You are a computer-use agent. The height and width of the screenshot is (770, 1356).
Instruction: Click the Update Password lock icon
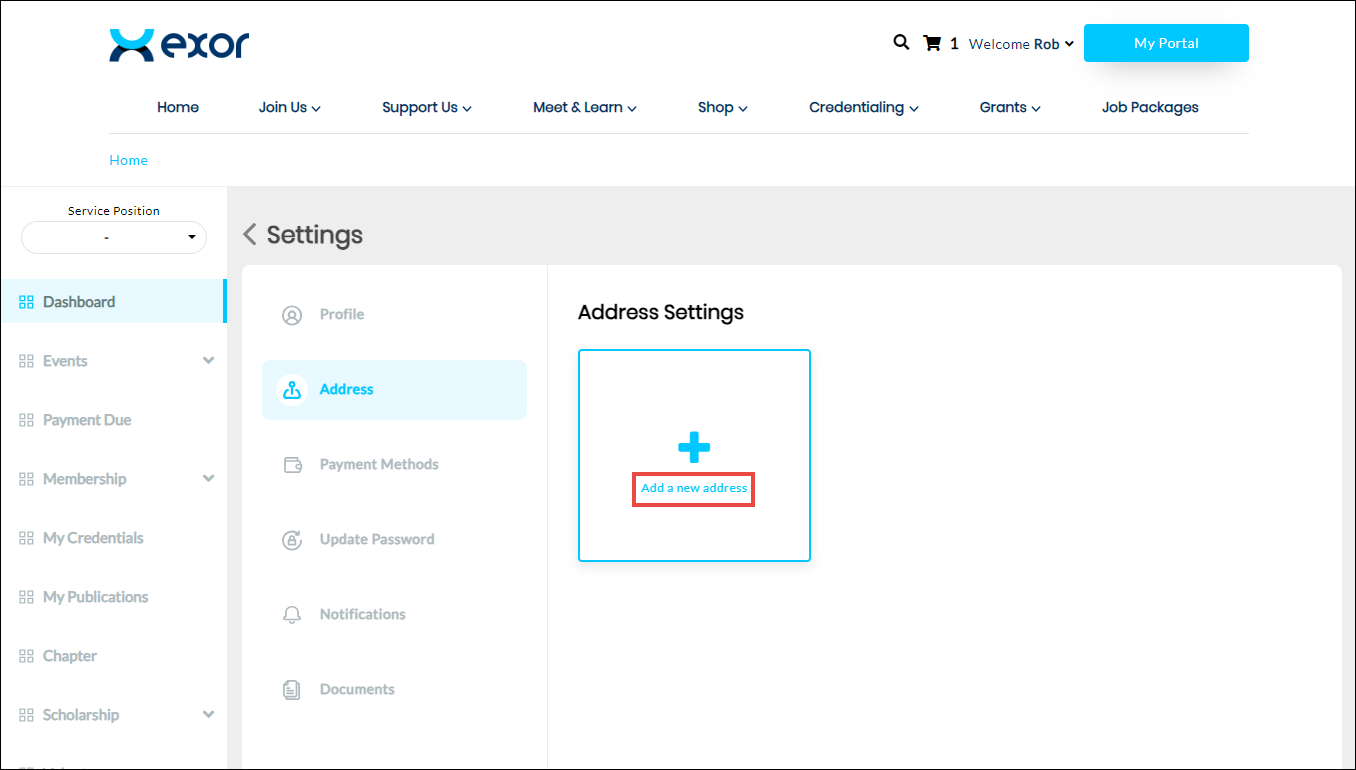pyautogui.click(x=292, y=540)
